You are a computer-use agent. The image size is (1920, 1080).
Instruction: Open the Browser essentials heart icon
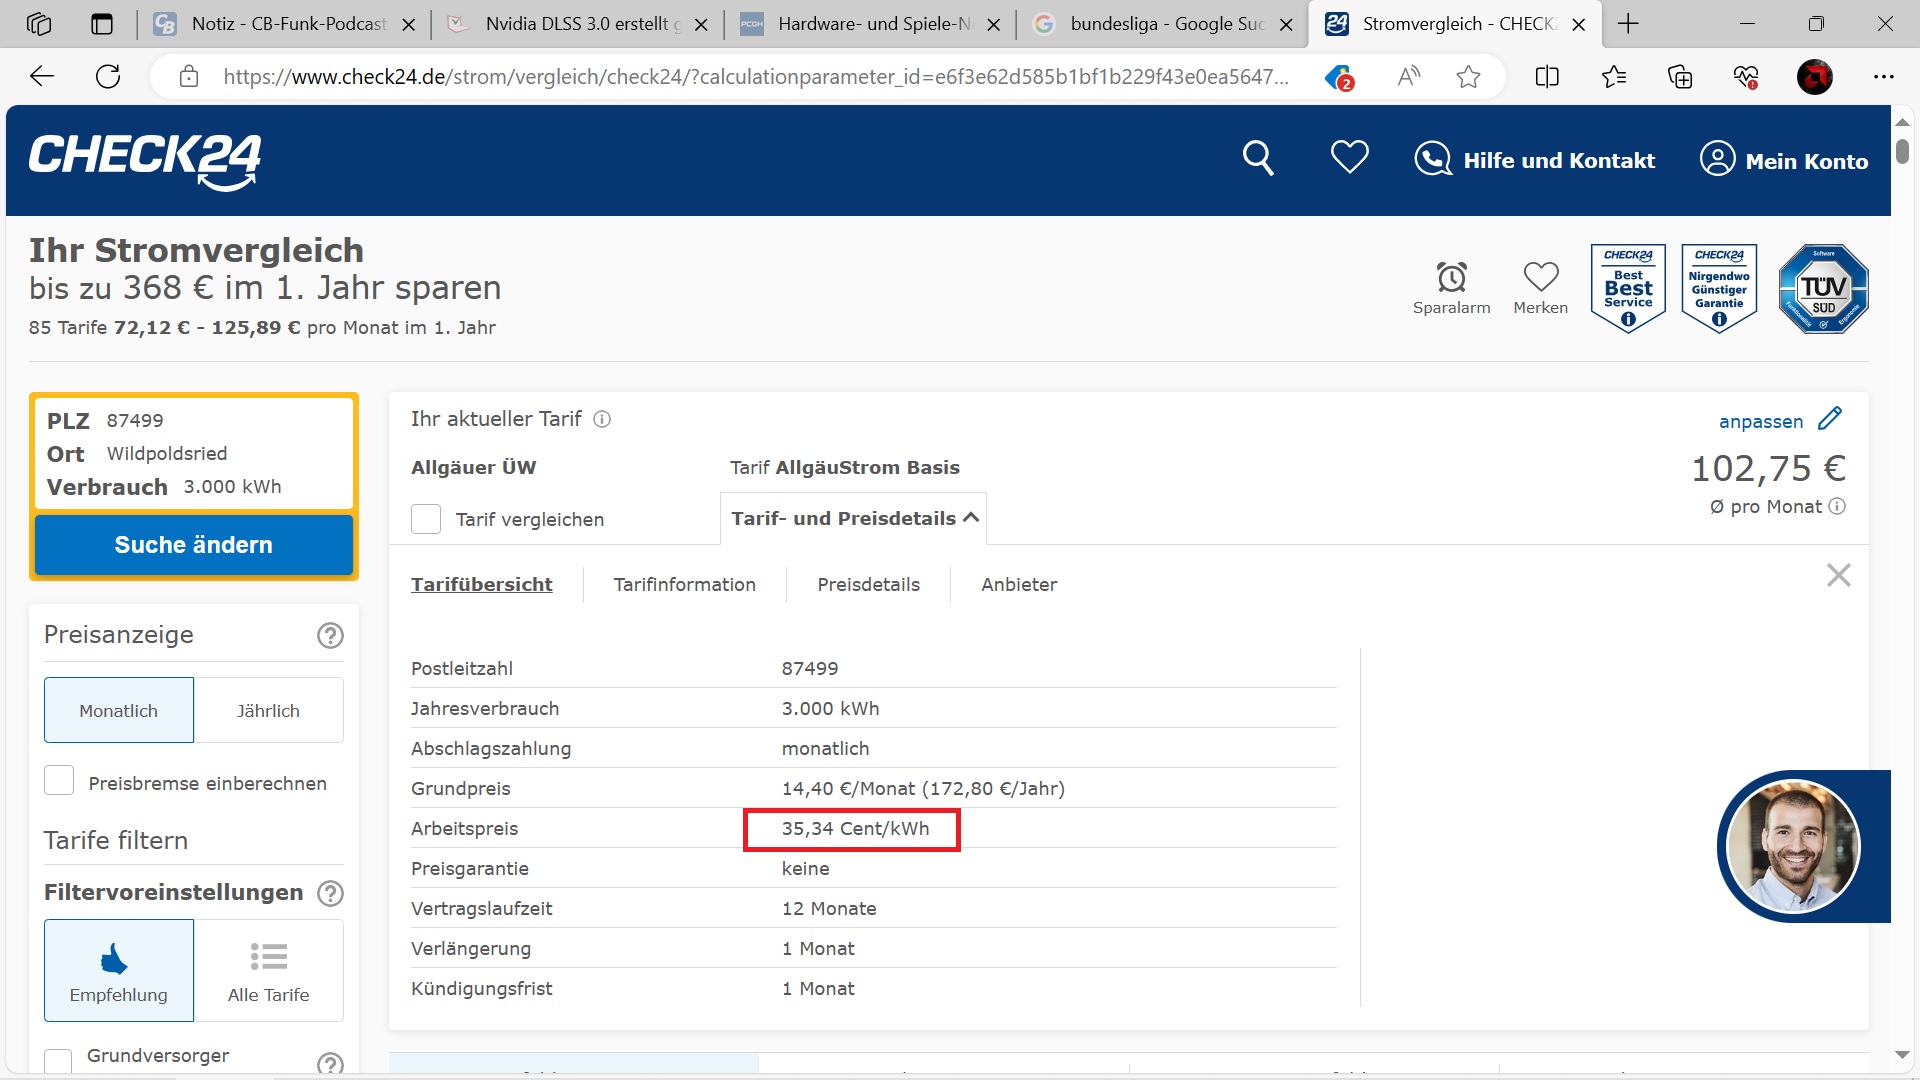click(1746, 76)
